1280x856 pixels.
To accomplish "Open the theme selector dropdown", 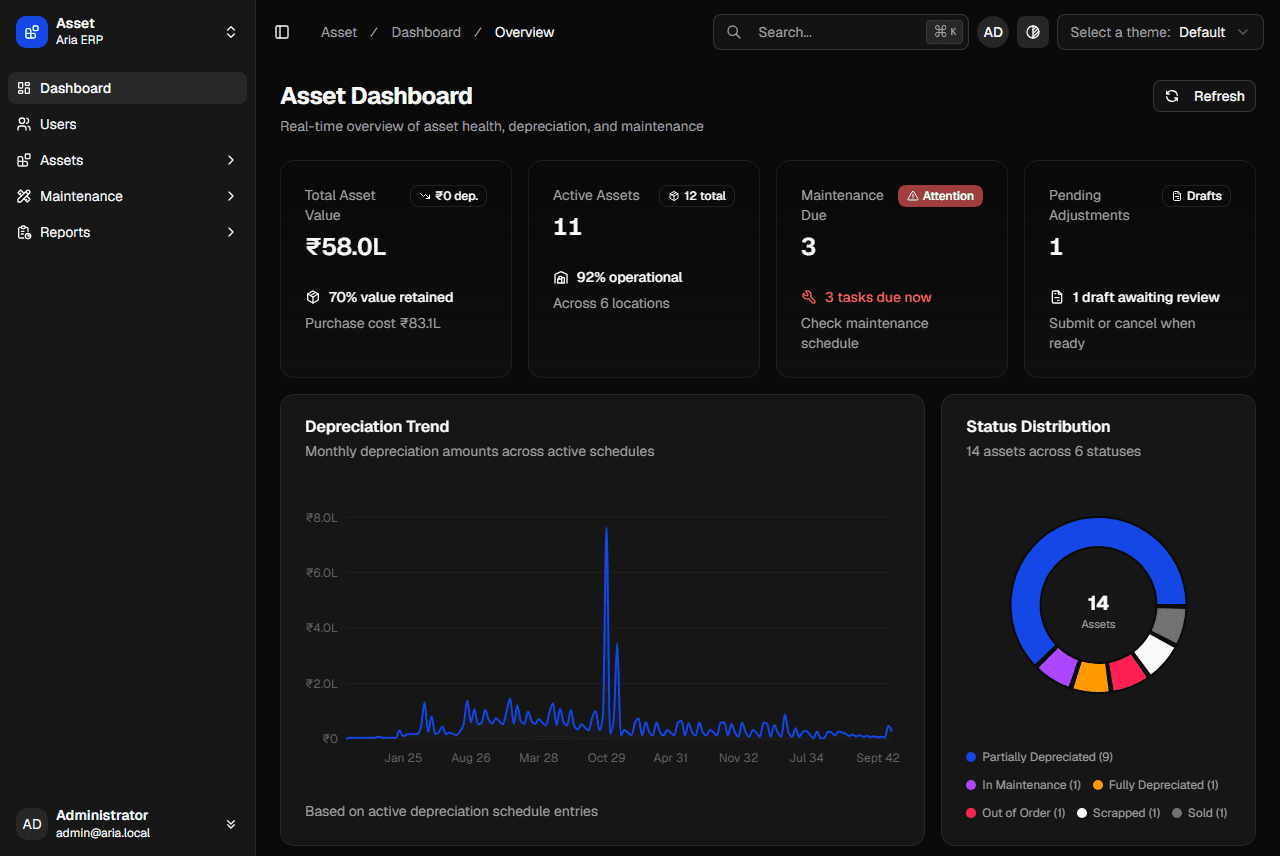I will tap(1160, 32).
